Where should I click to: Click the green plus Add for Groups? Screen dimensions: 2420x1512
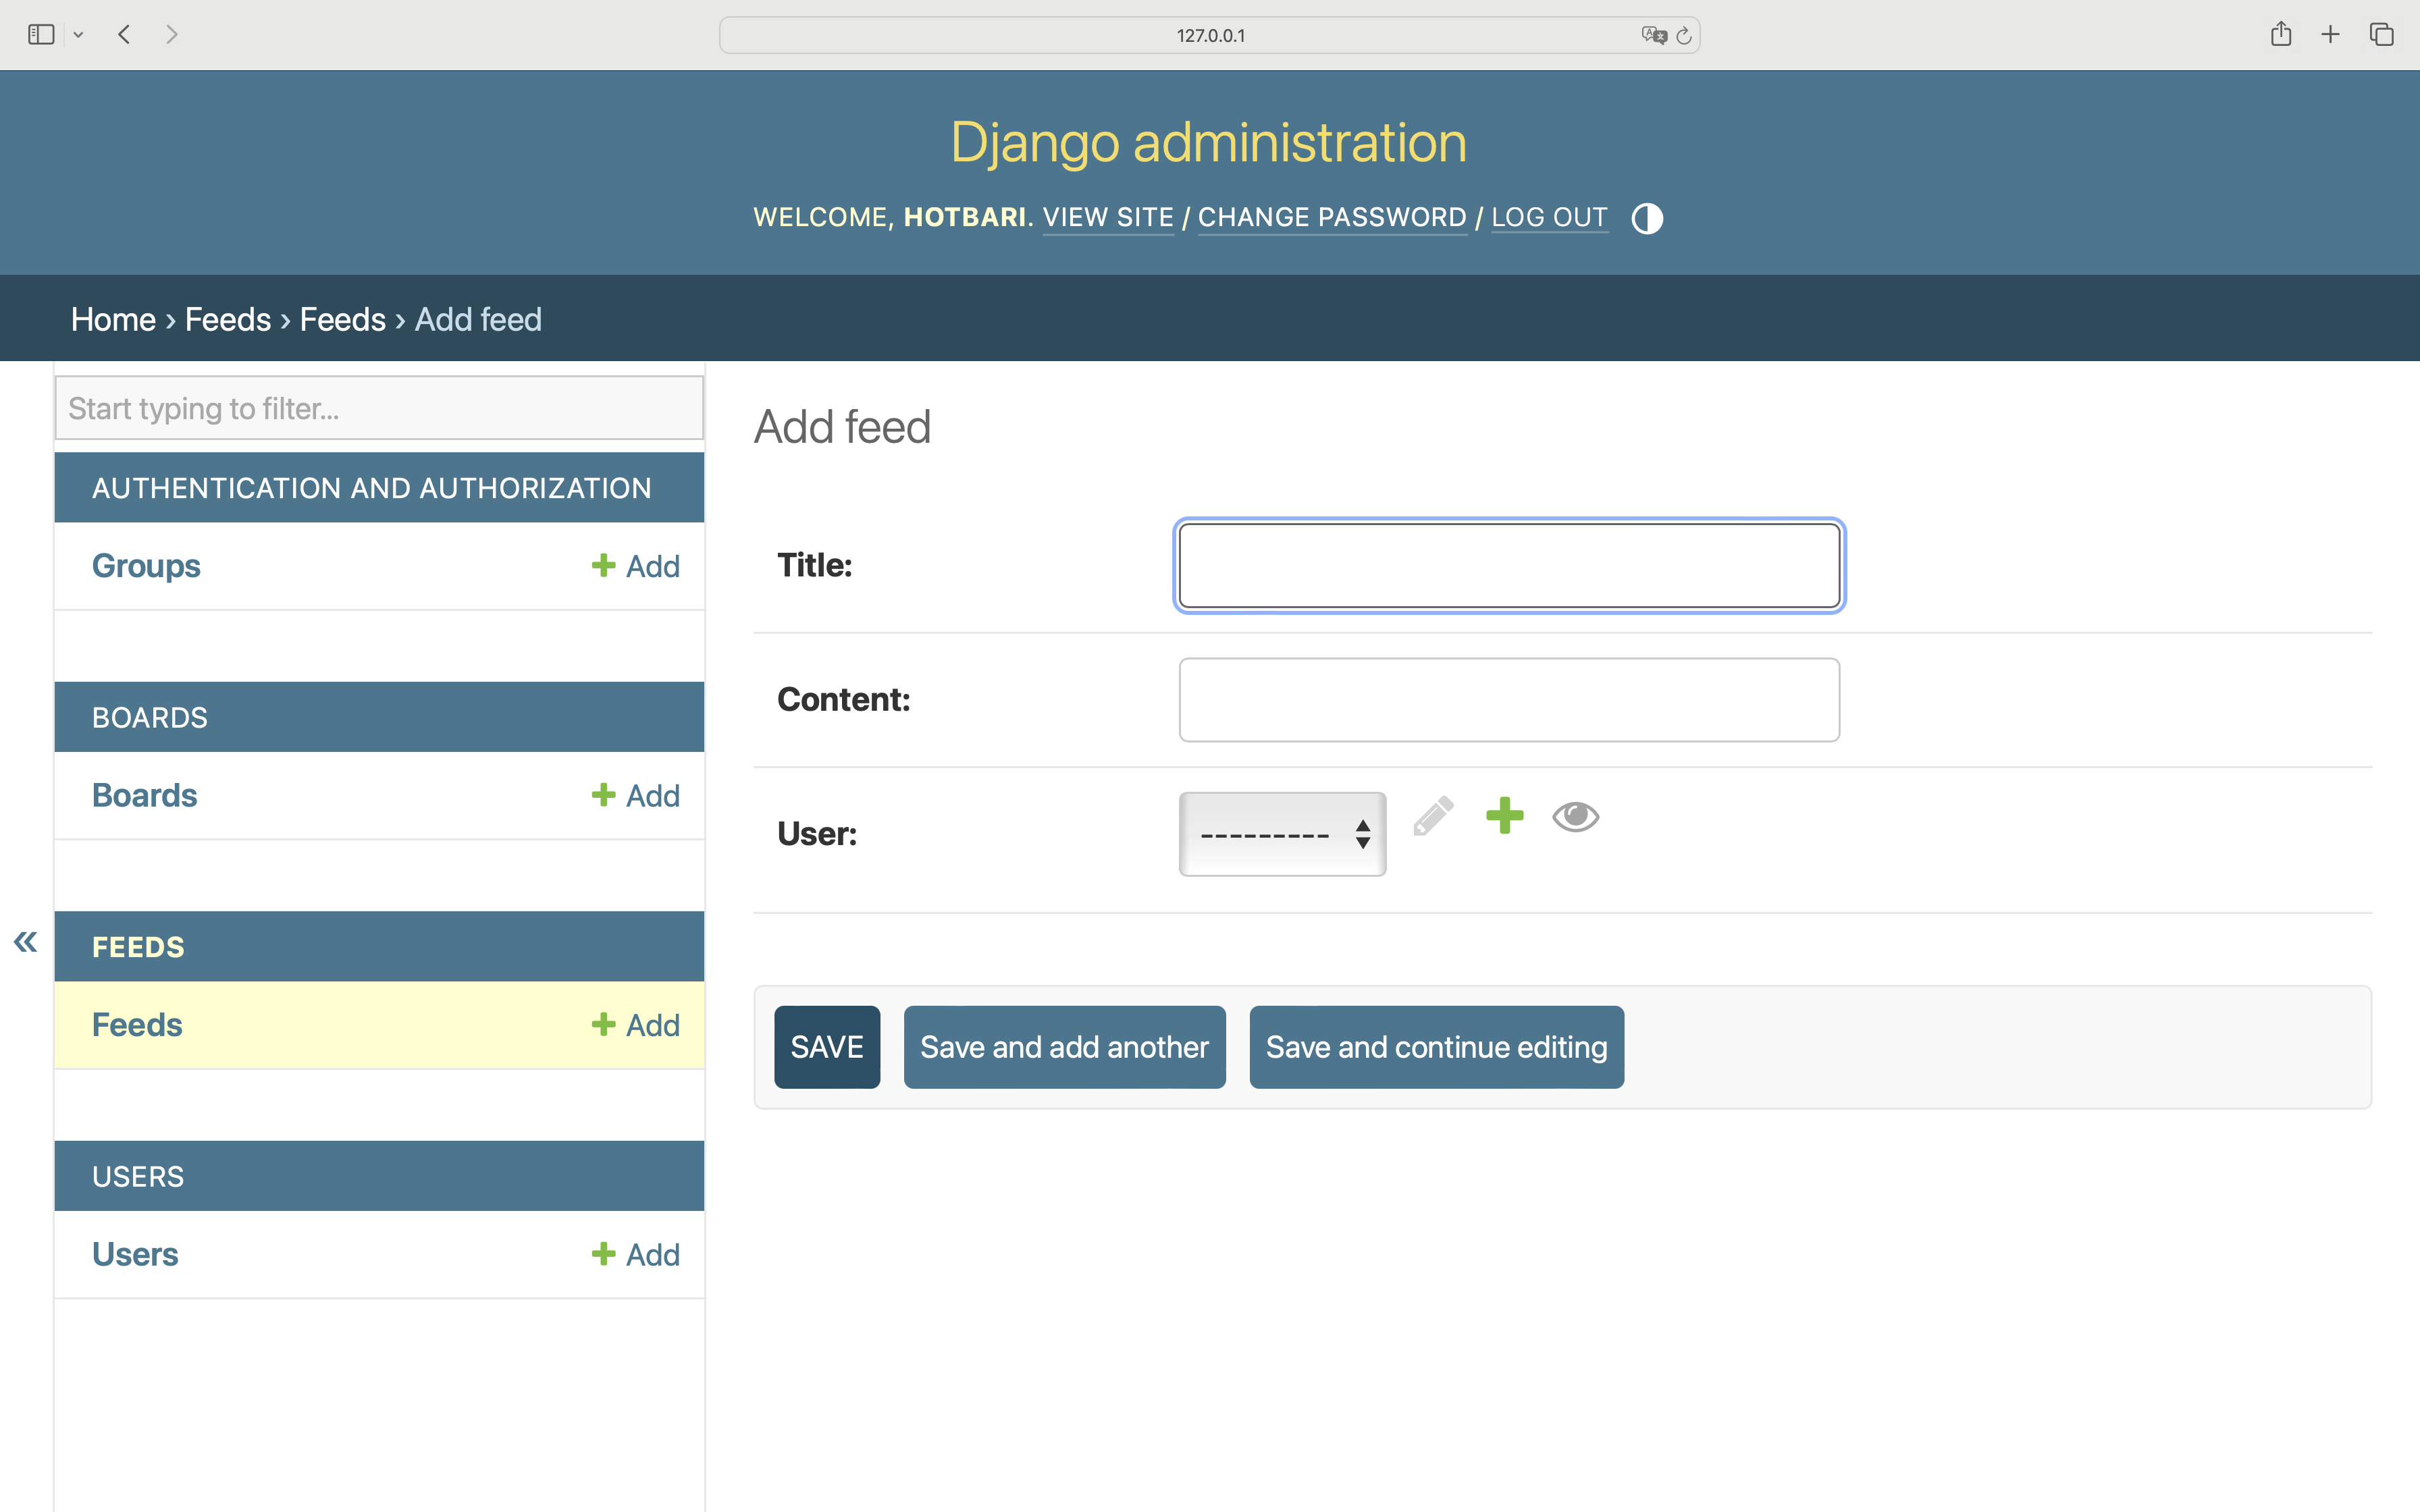click(x=635, y=566)
